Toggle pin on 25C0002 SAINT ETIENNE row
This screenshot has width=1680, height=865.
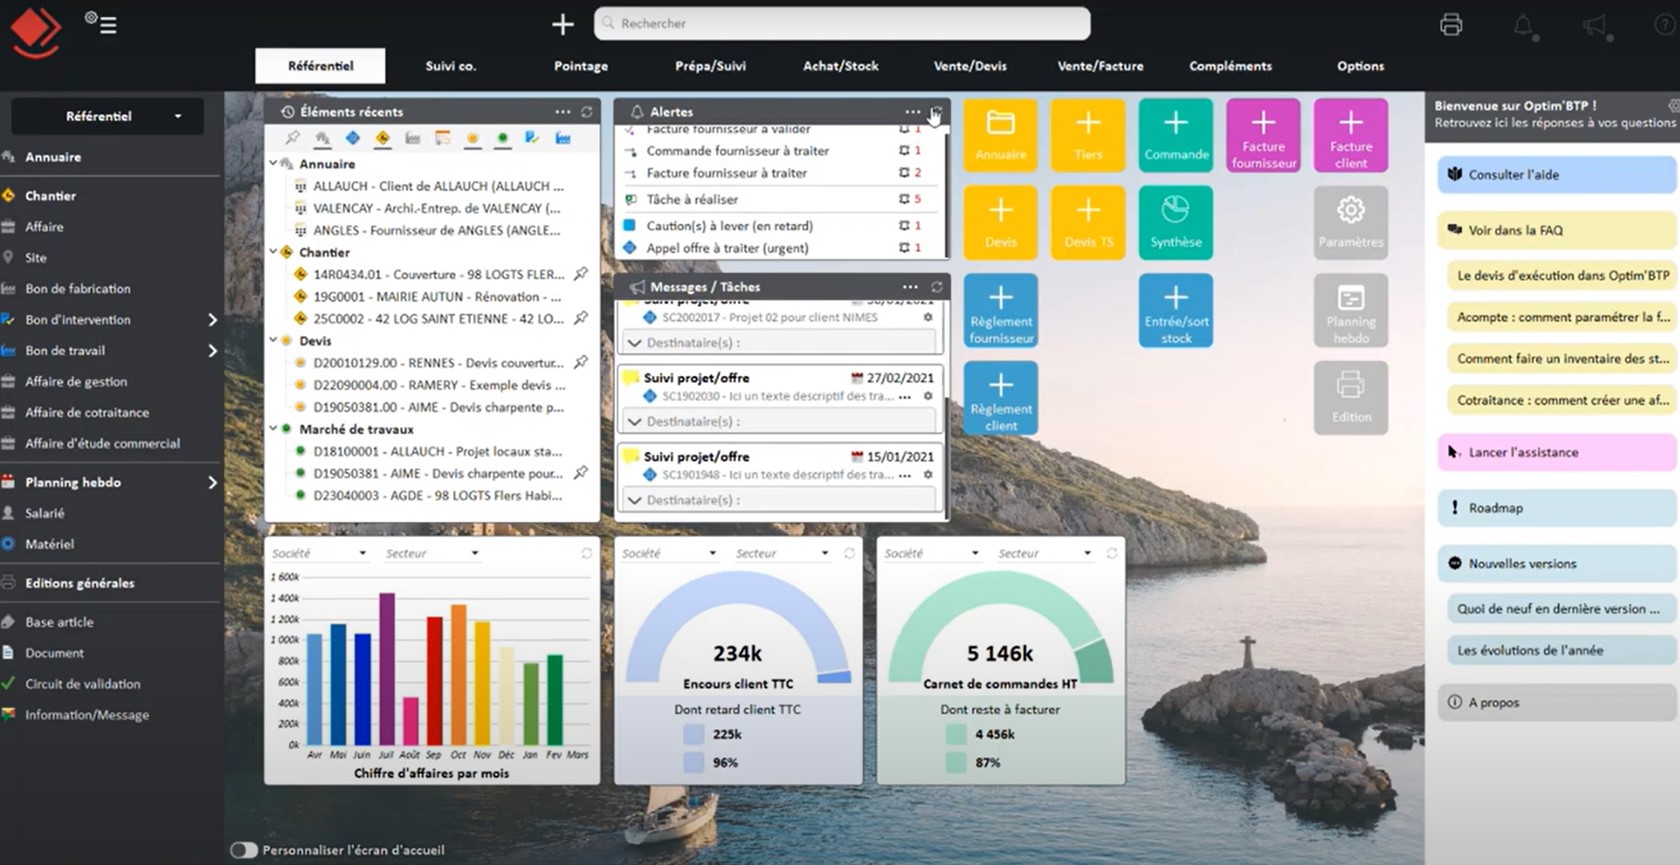tap(580, 318)
